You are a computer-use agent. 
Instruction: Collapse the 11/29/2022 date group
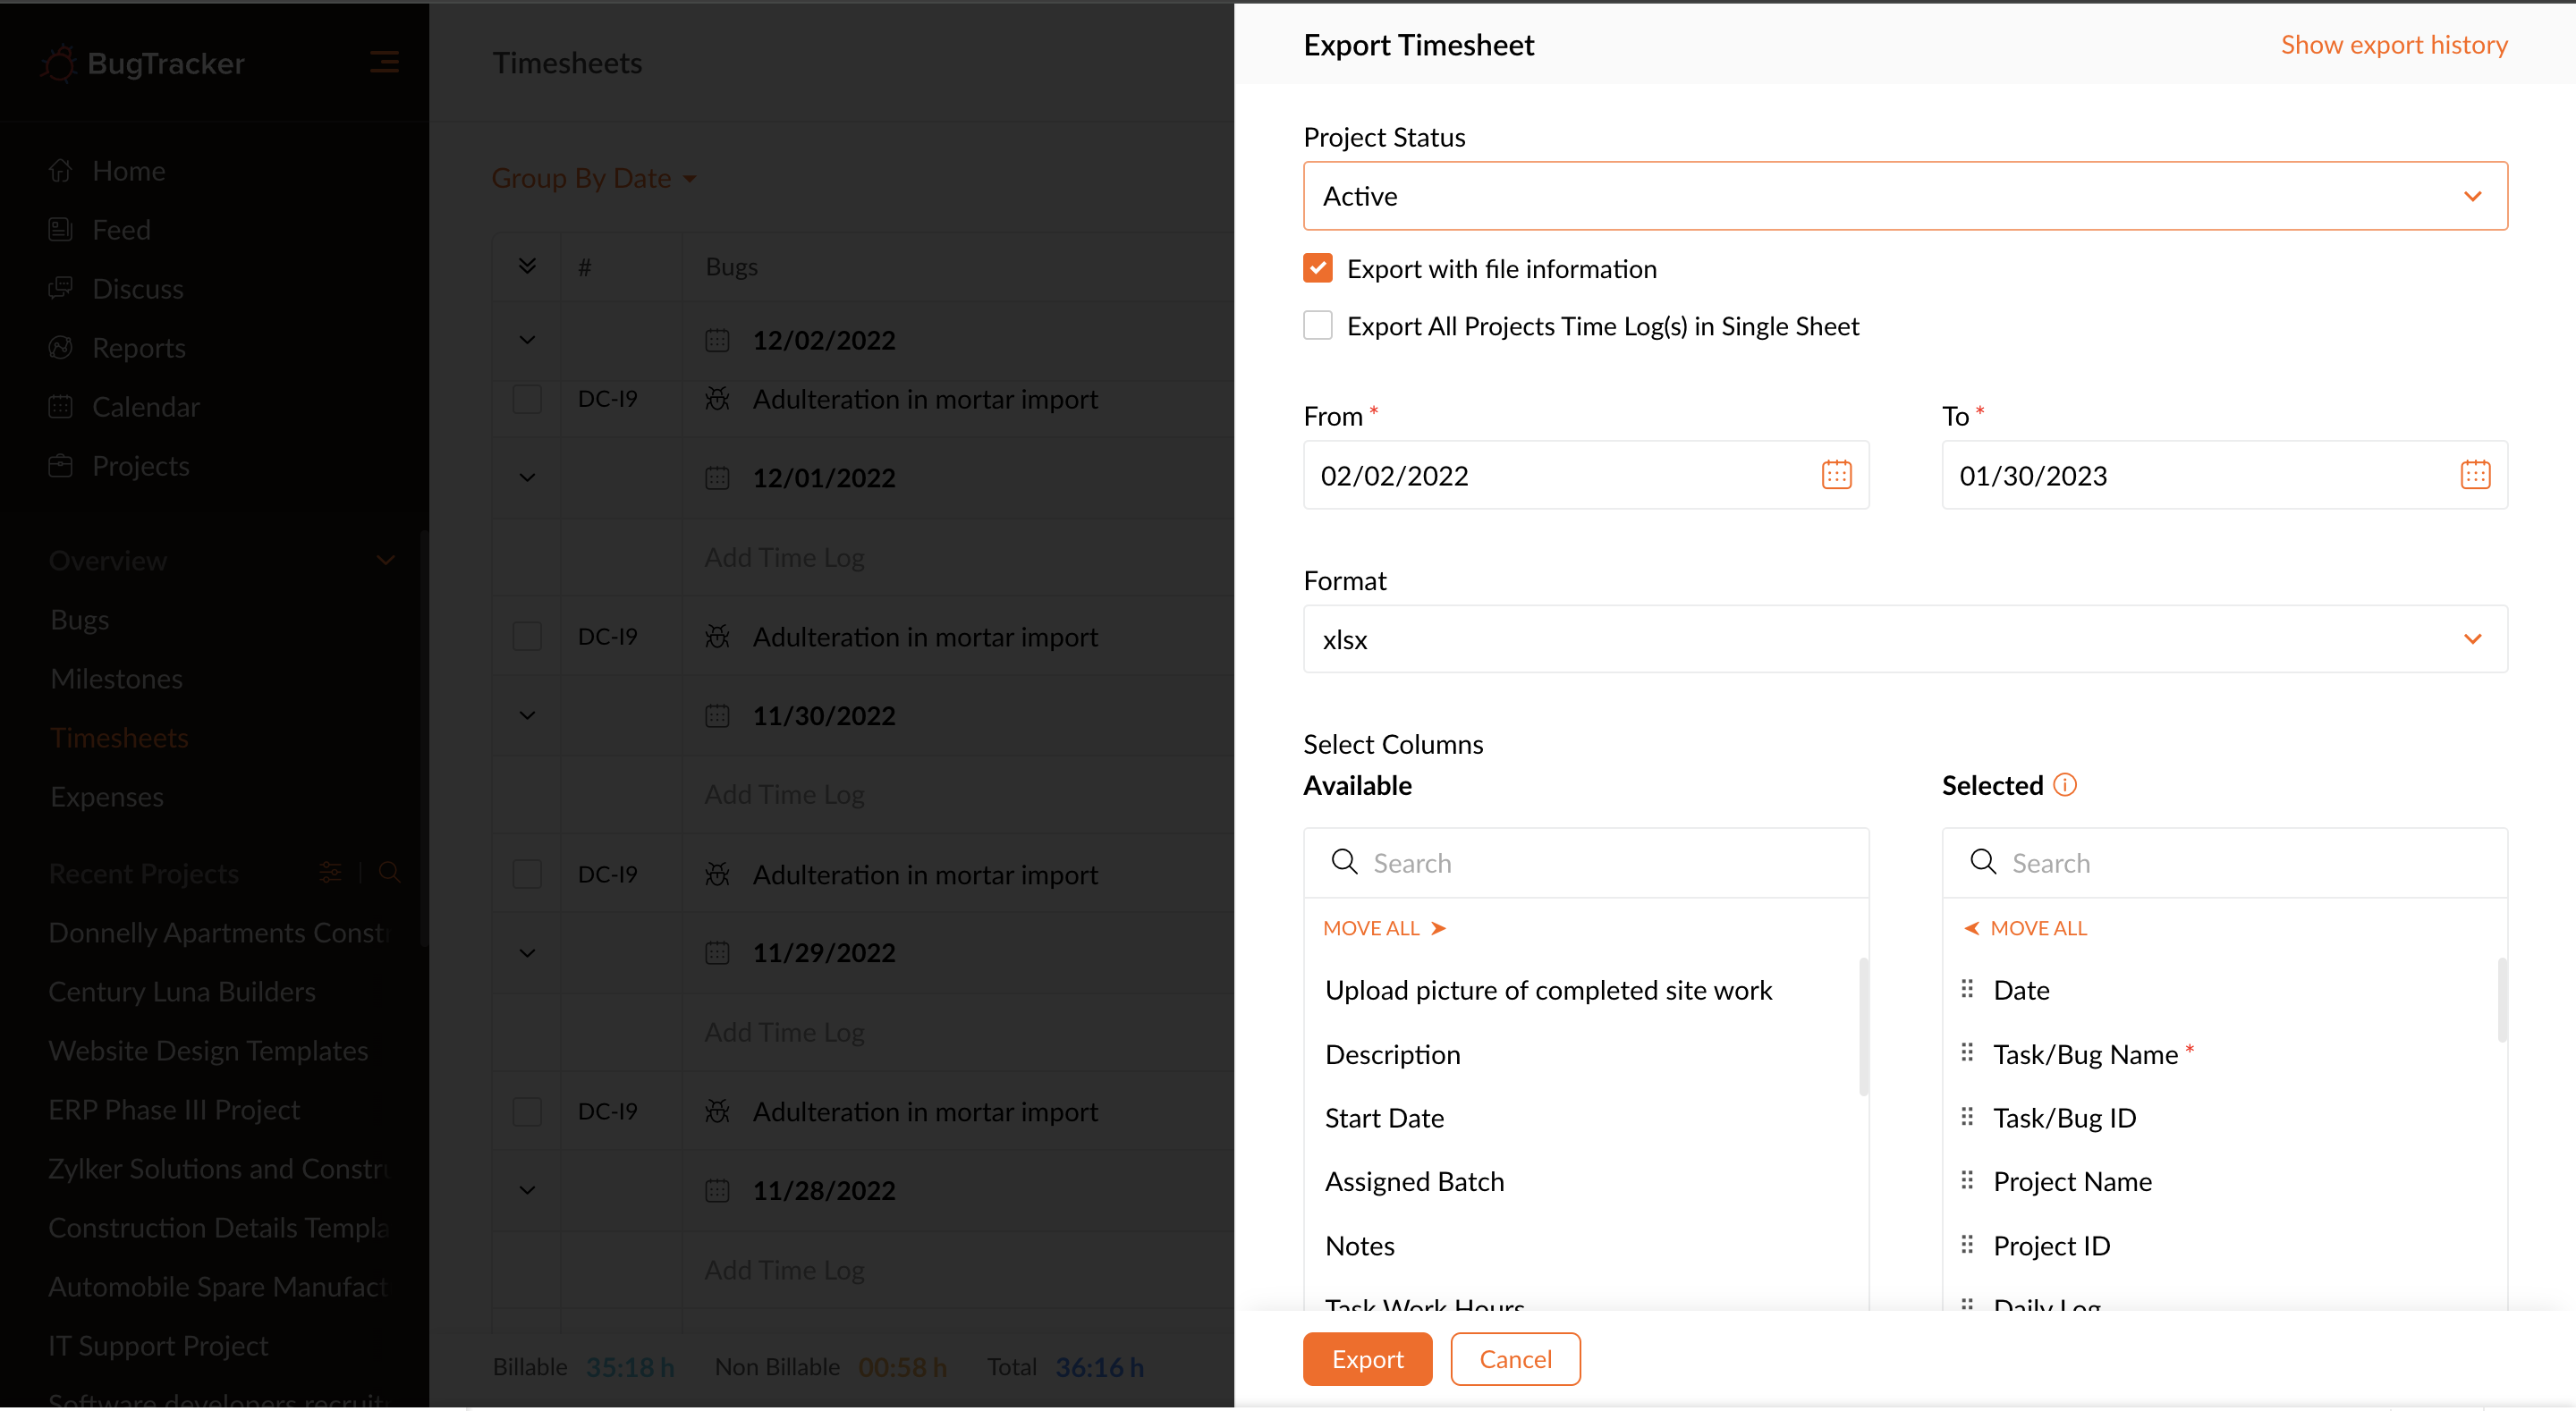tap(527, 953)
